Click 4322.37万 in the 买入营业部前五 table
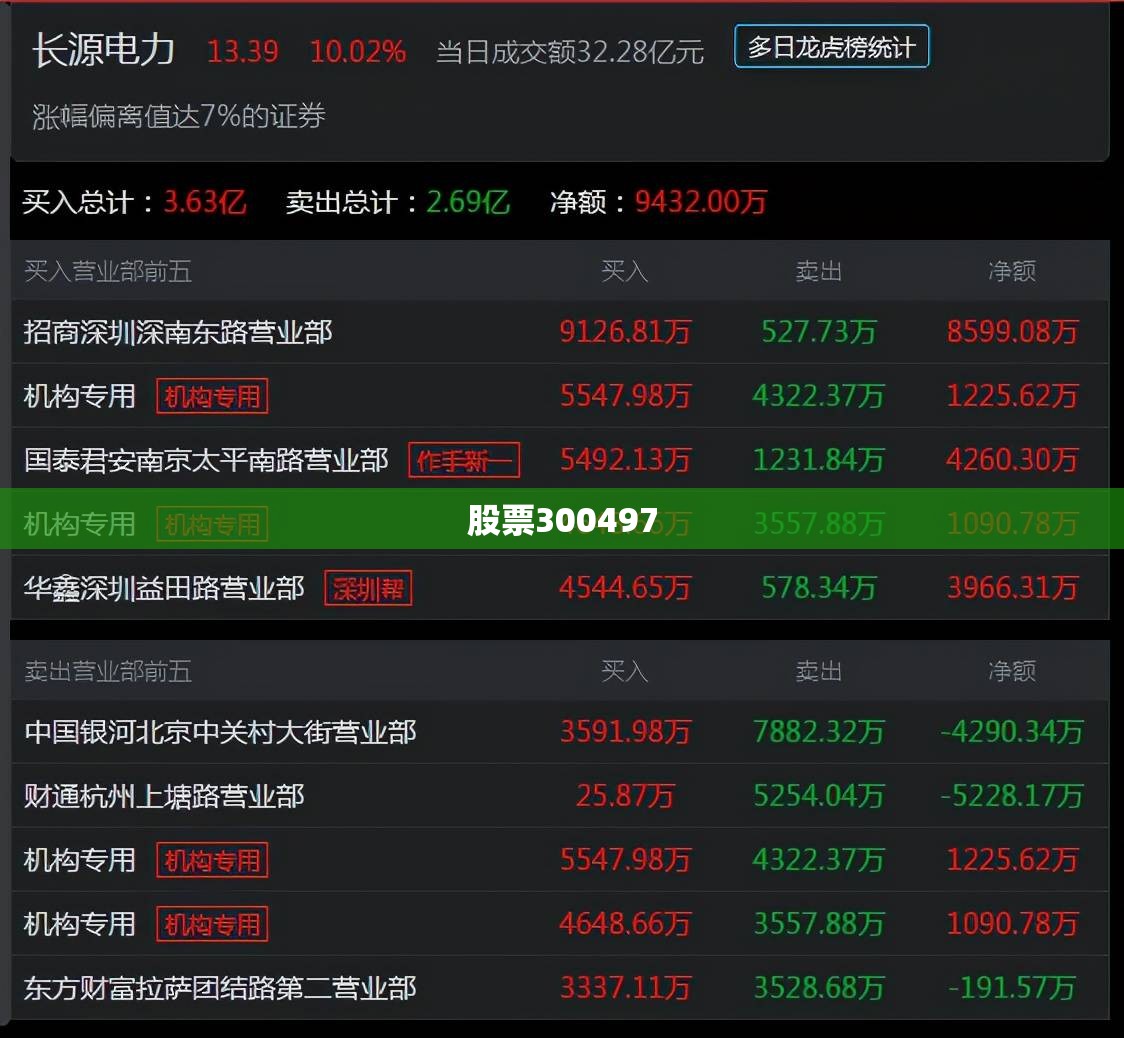Screen dimensions: 1124x1038 (819, 396)
